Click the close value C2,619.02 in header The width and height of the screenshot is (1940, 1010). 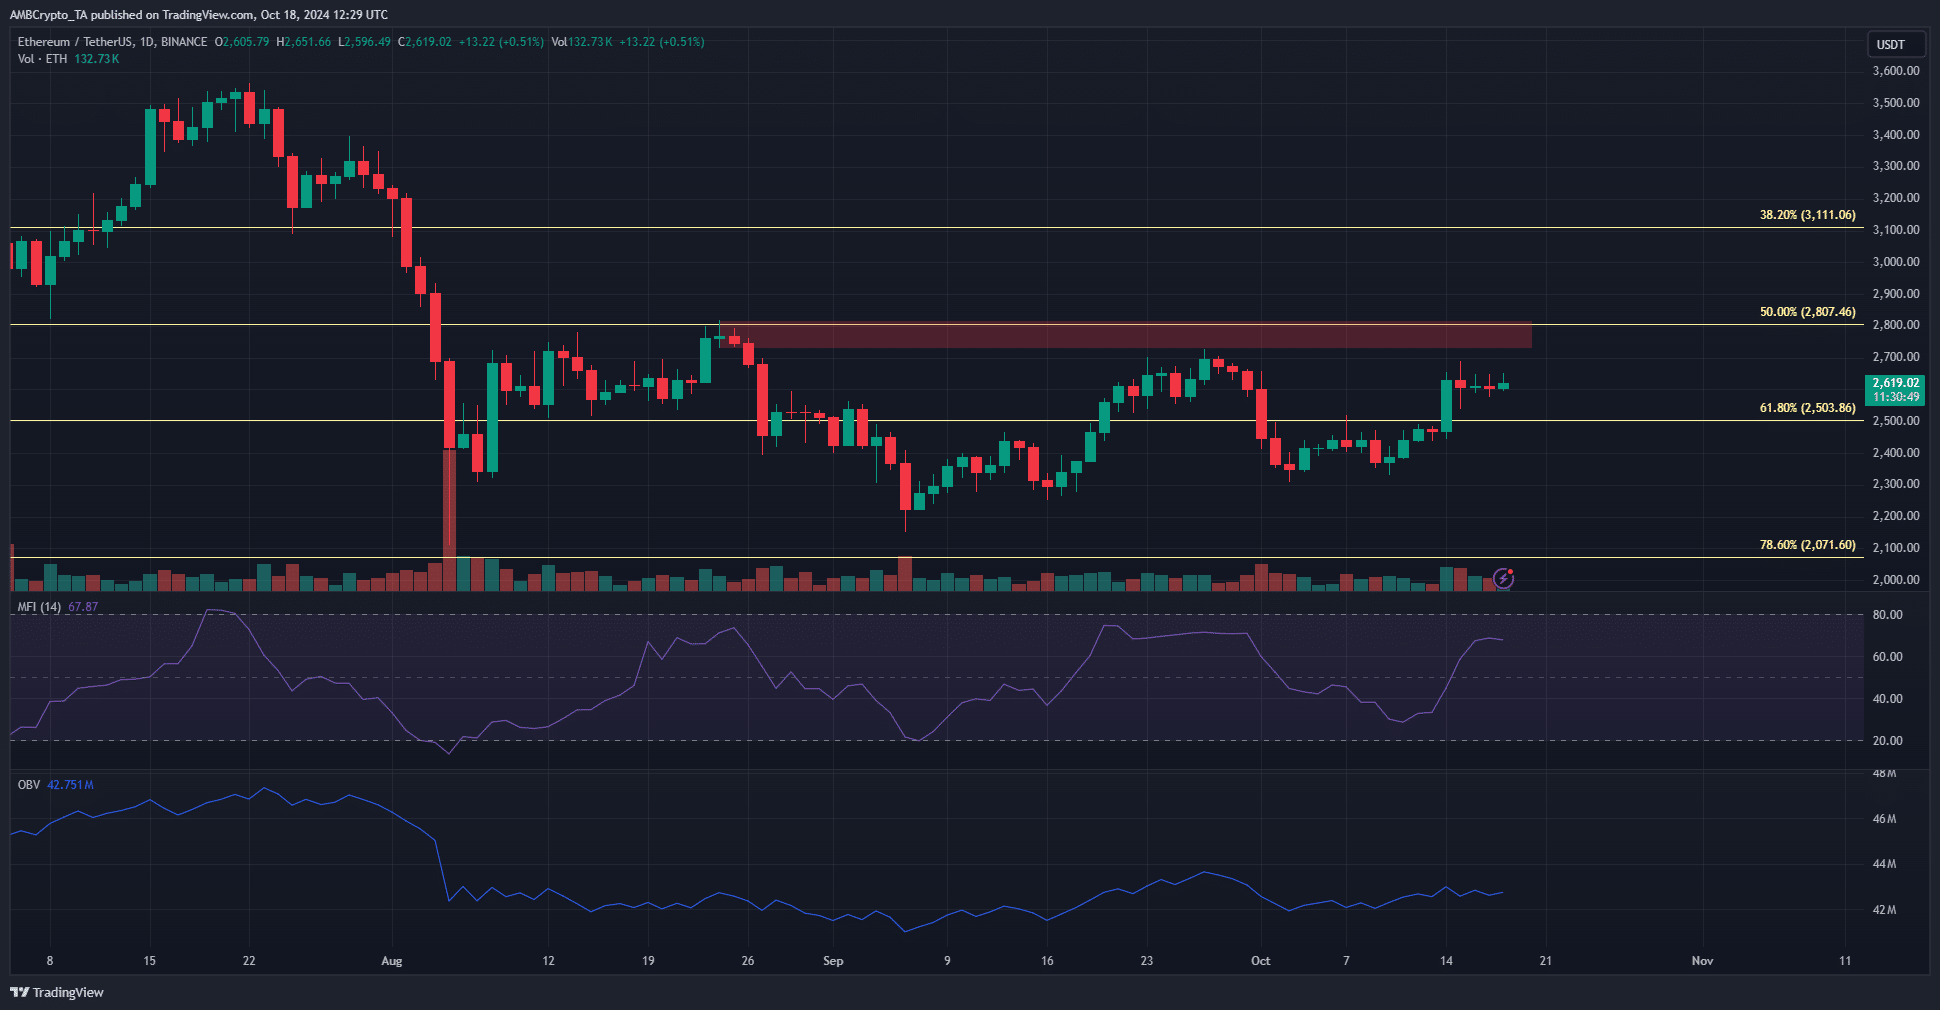[425, 42]
